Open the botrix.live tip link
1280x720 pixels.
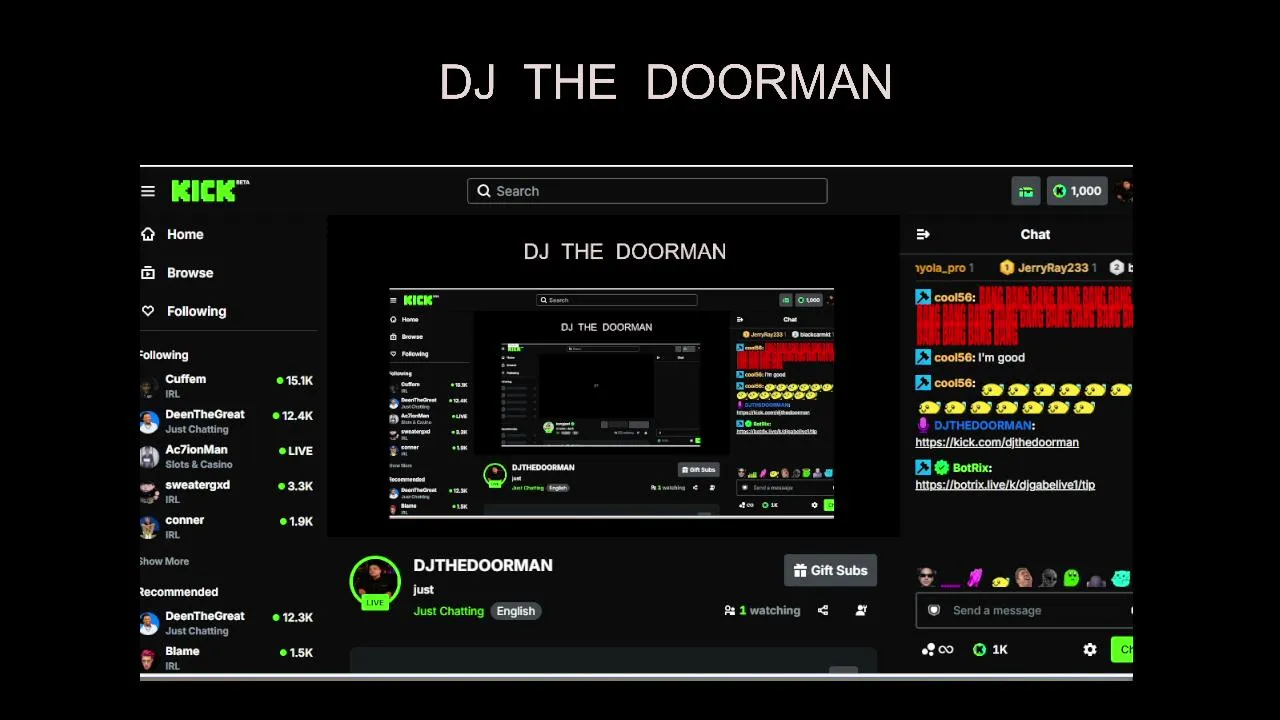pyautogui.click(x=1005, y=484)
